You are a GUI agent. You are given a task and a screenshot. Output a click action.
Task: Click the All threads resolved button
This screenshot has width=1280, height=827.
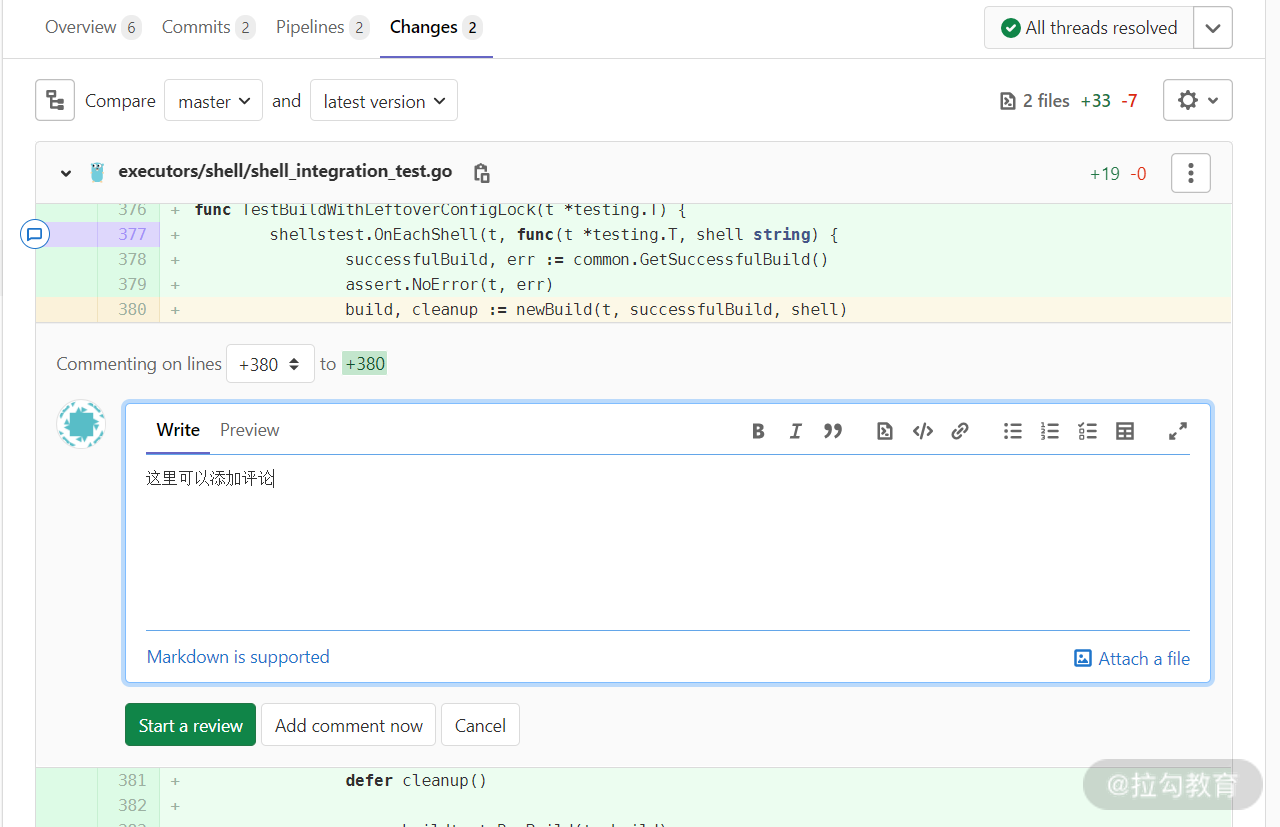1089,28
